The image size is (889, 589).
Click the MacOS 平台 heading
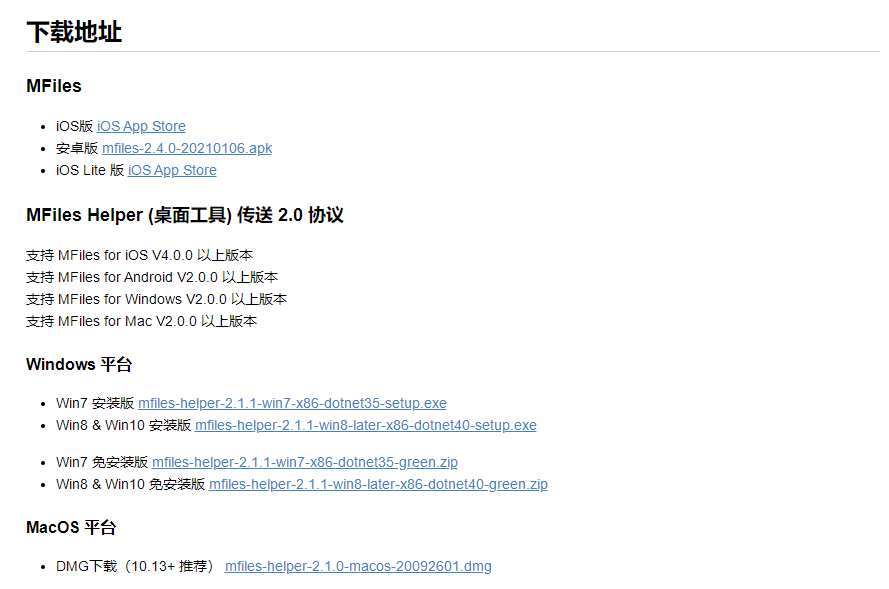(x=71, y=527)
